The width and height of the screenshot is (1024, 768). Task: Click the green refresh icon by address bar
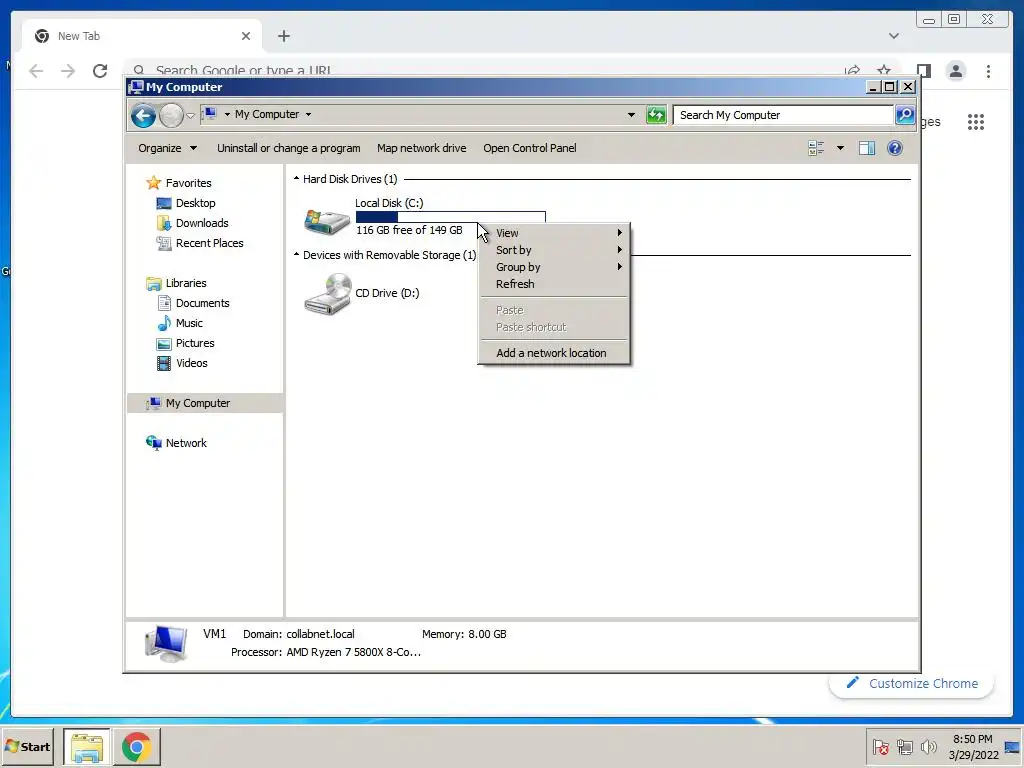click(656, 115)
